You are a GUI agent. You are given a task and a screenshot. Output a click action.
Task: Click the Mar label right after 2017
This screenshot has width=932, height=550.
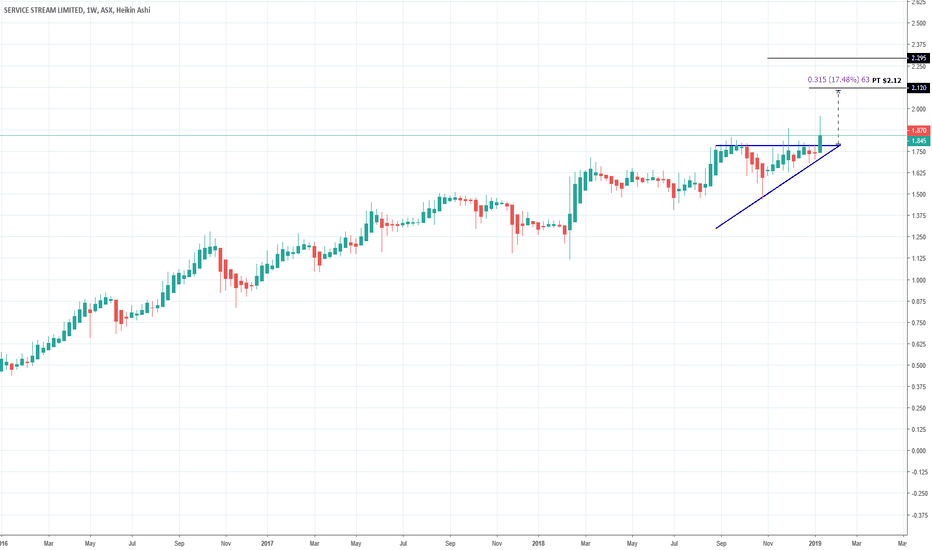point(314,543)
